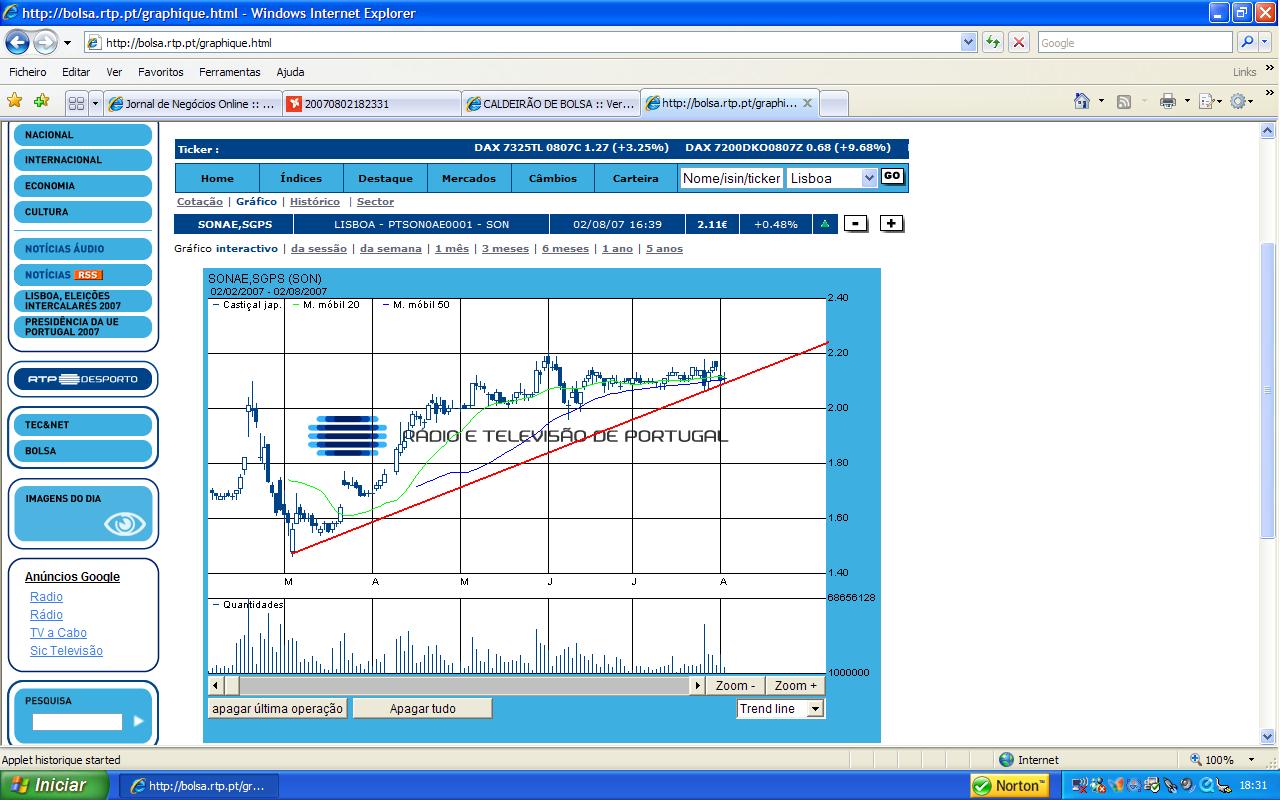The width and height of the screenshot is (1280, 800).
Task: Open Favorites Center with the yellow star
Action: (x=15, y=101)
